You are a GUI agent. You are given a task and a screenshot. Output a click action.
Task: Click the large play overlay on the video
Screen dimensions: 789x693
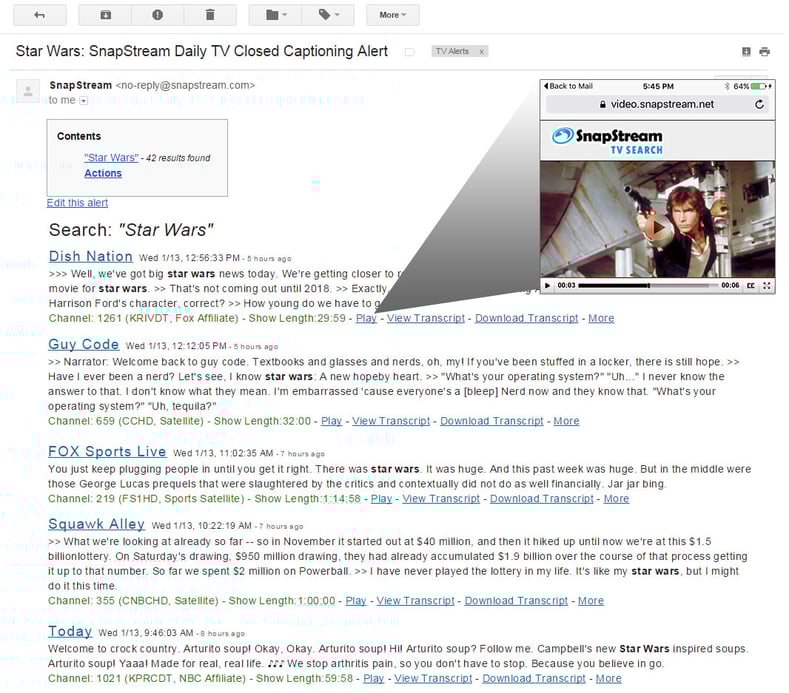tap(656, 229)
